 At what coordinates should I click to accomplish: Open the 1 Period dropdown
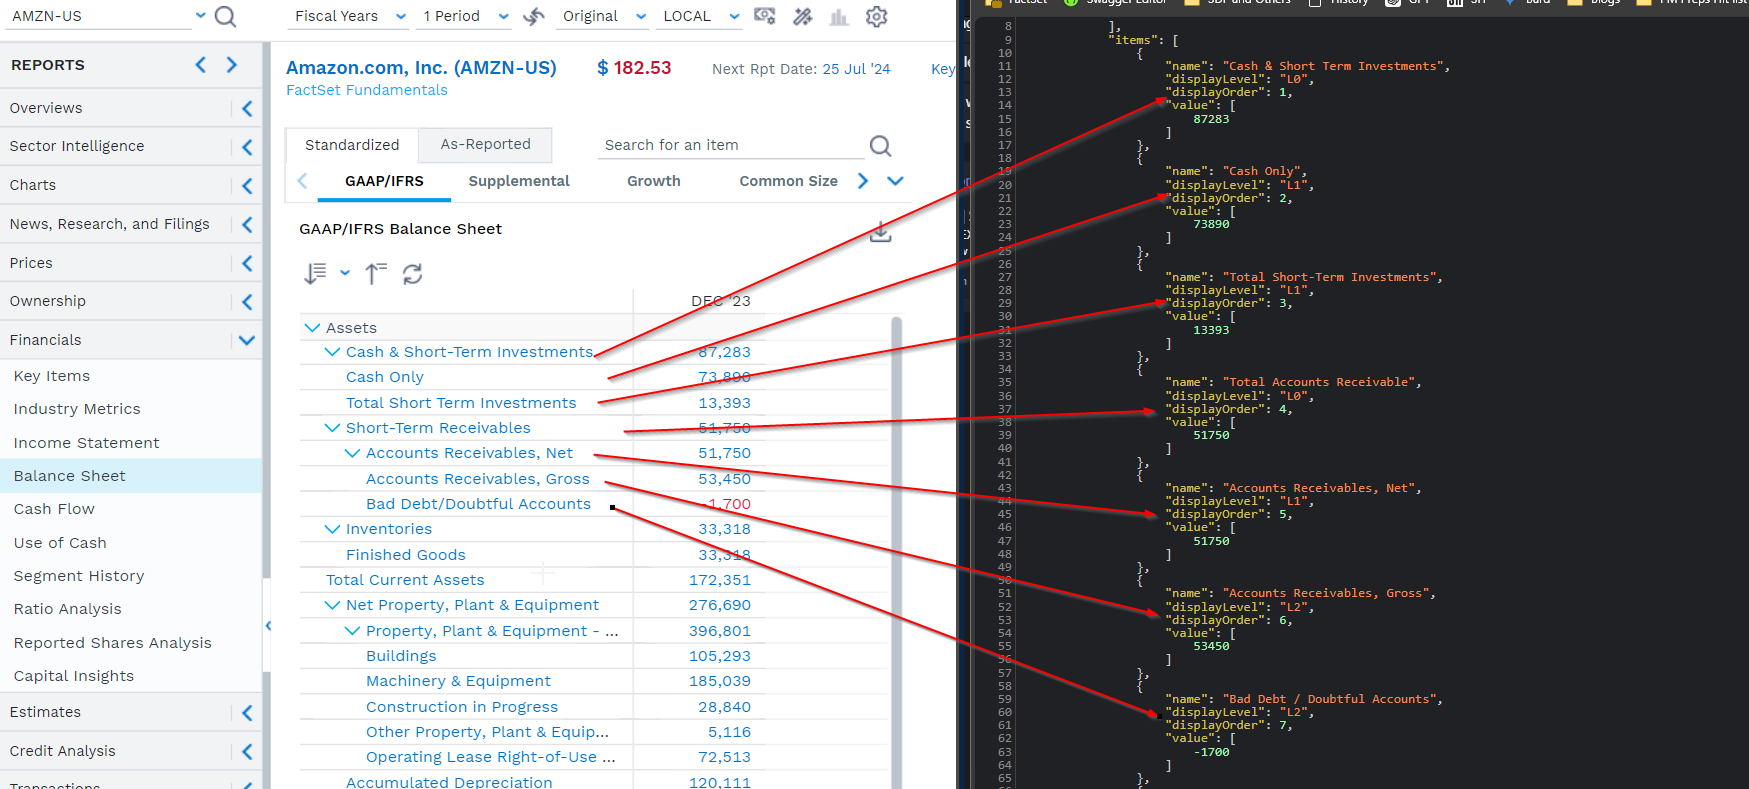click(x=504, y=16)
